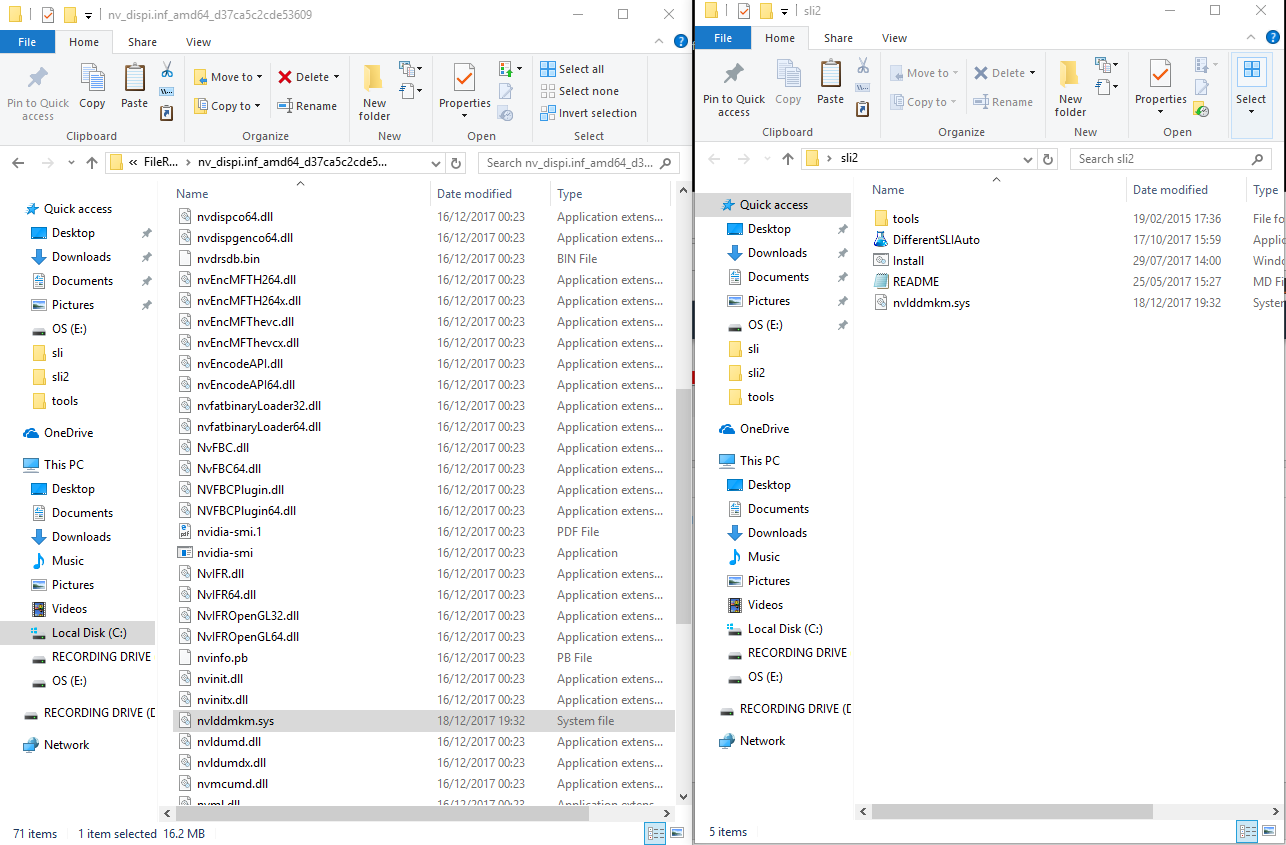Select the Cut icon in the Clipboard group

tap(166, 70)
